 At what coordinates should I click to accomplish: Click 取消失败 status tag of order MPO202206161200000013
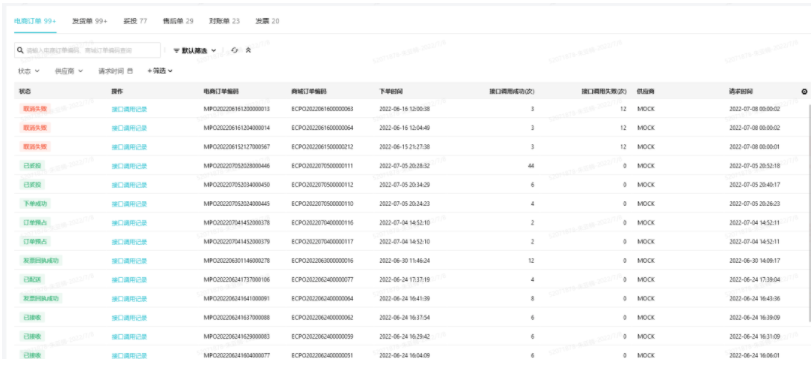(35, 109)
